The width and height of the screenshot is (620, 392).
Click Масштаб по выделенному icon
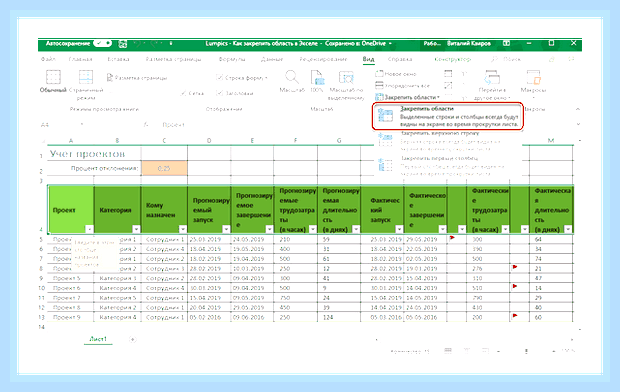tap(346, 85)
